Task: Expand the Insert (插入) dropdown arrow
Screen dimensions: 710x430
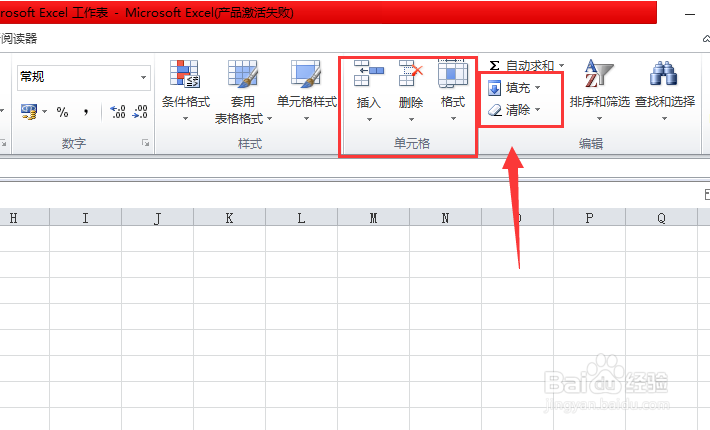Action: point(369,119)
